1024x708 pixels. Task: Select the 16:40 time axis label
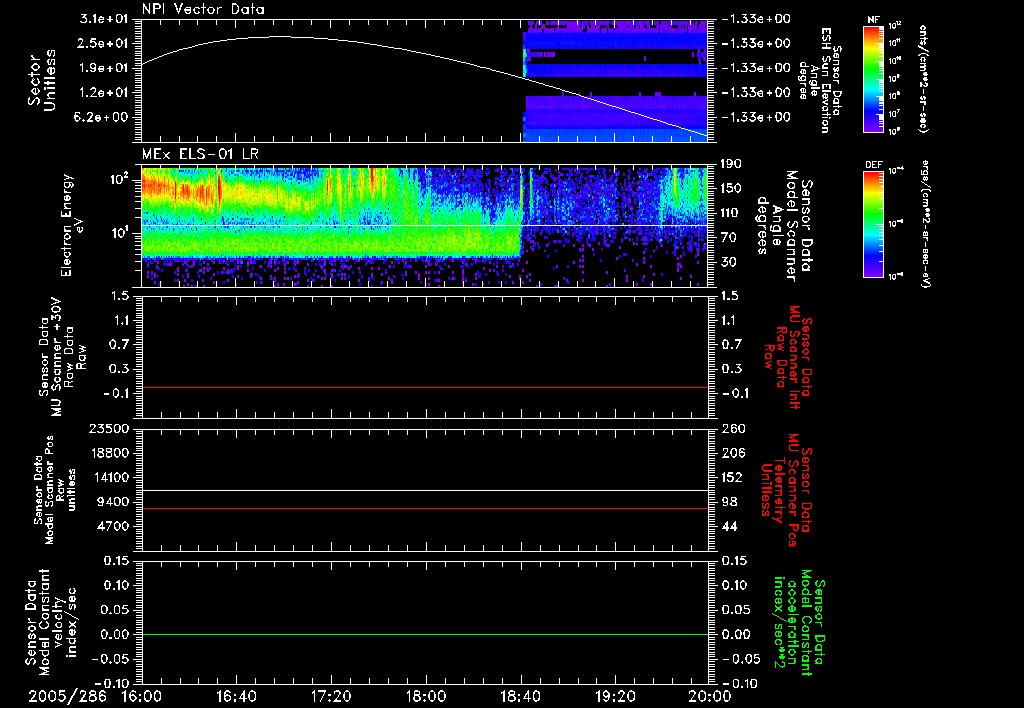(236, 696)
